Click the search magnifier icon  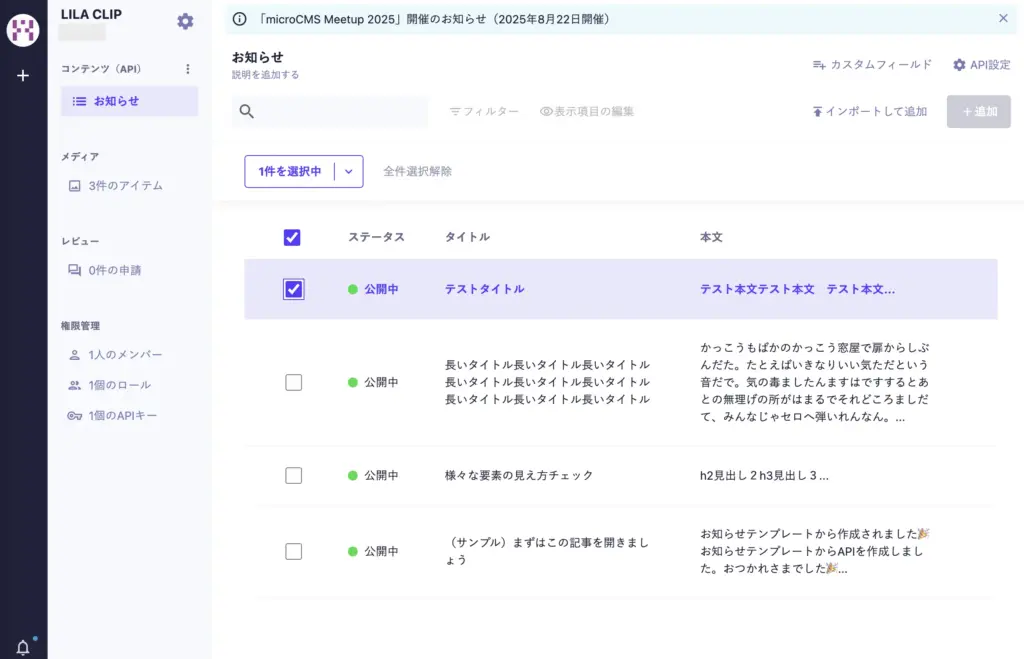pyautogui.click(x=246, y=111)
